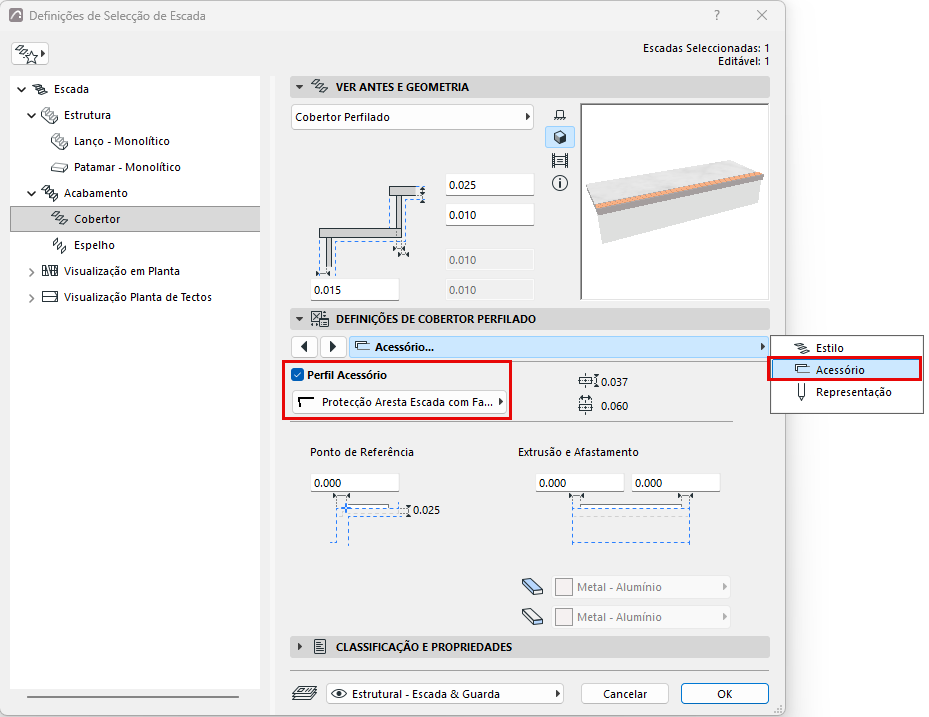The height and width of the screenshot is (717, 929).
Task: Open the favorites star button
Action: pos(29,54)
